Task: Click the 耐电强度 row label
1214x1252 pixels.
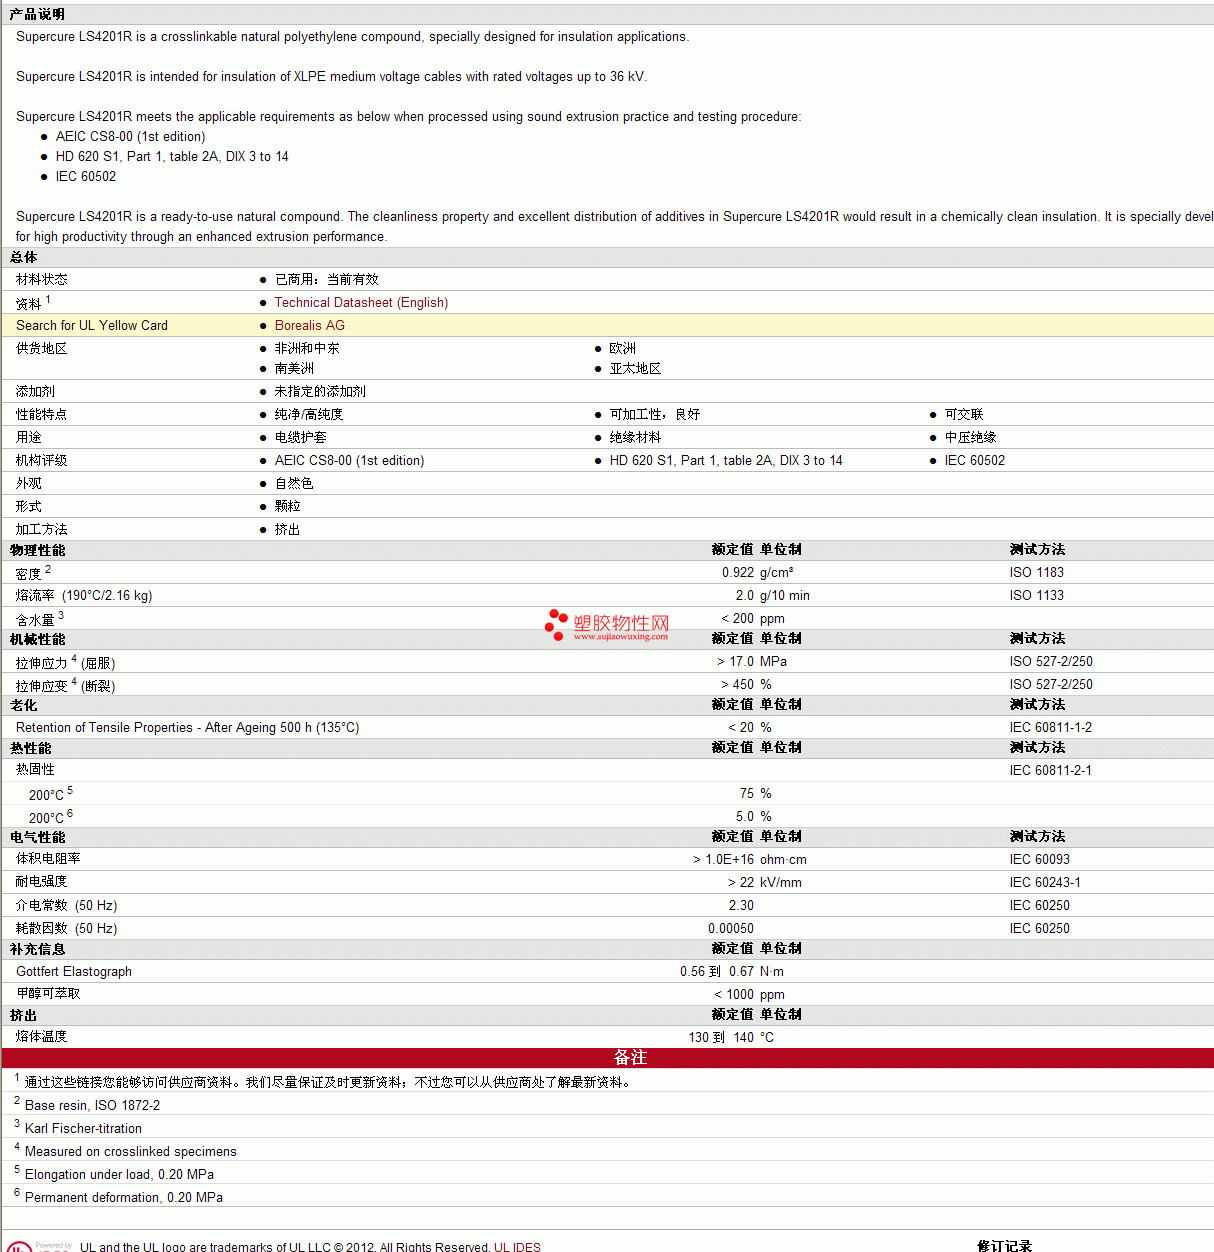Action: pyautogui.click(x=42, y=881)
